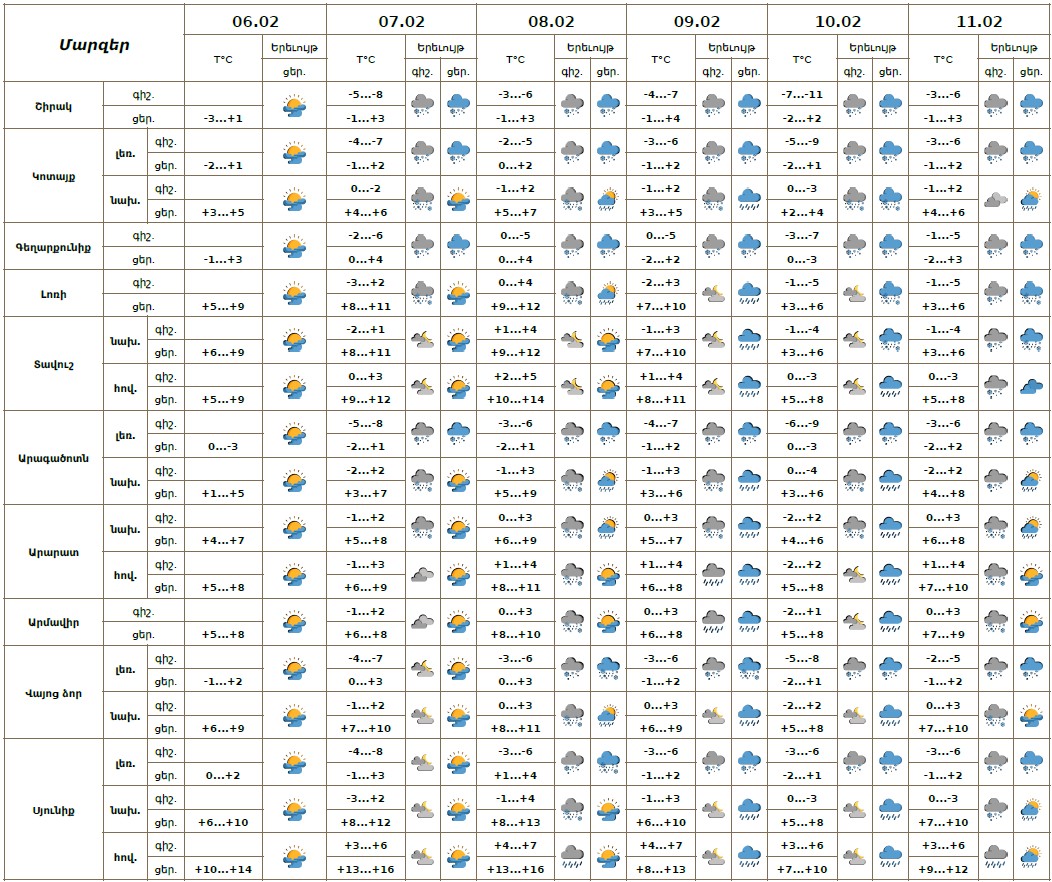Click the Մարզեր table header

coord(94,44)
